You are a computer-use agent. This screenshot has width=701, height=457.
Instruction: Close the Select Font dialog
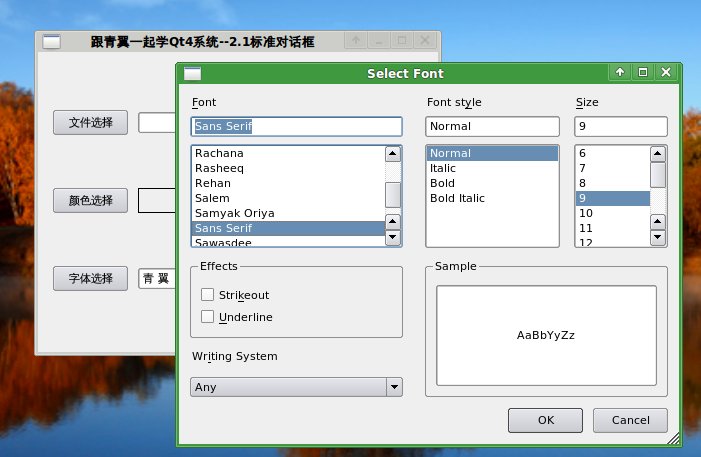tap(666, 72)
